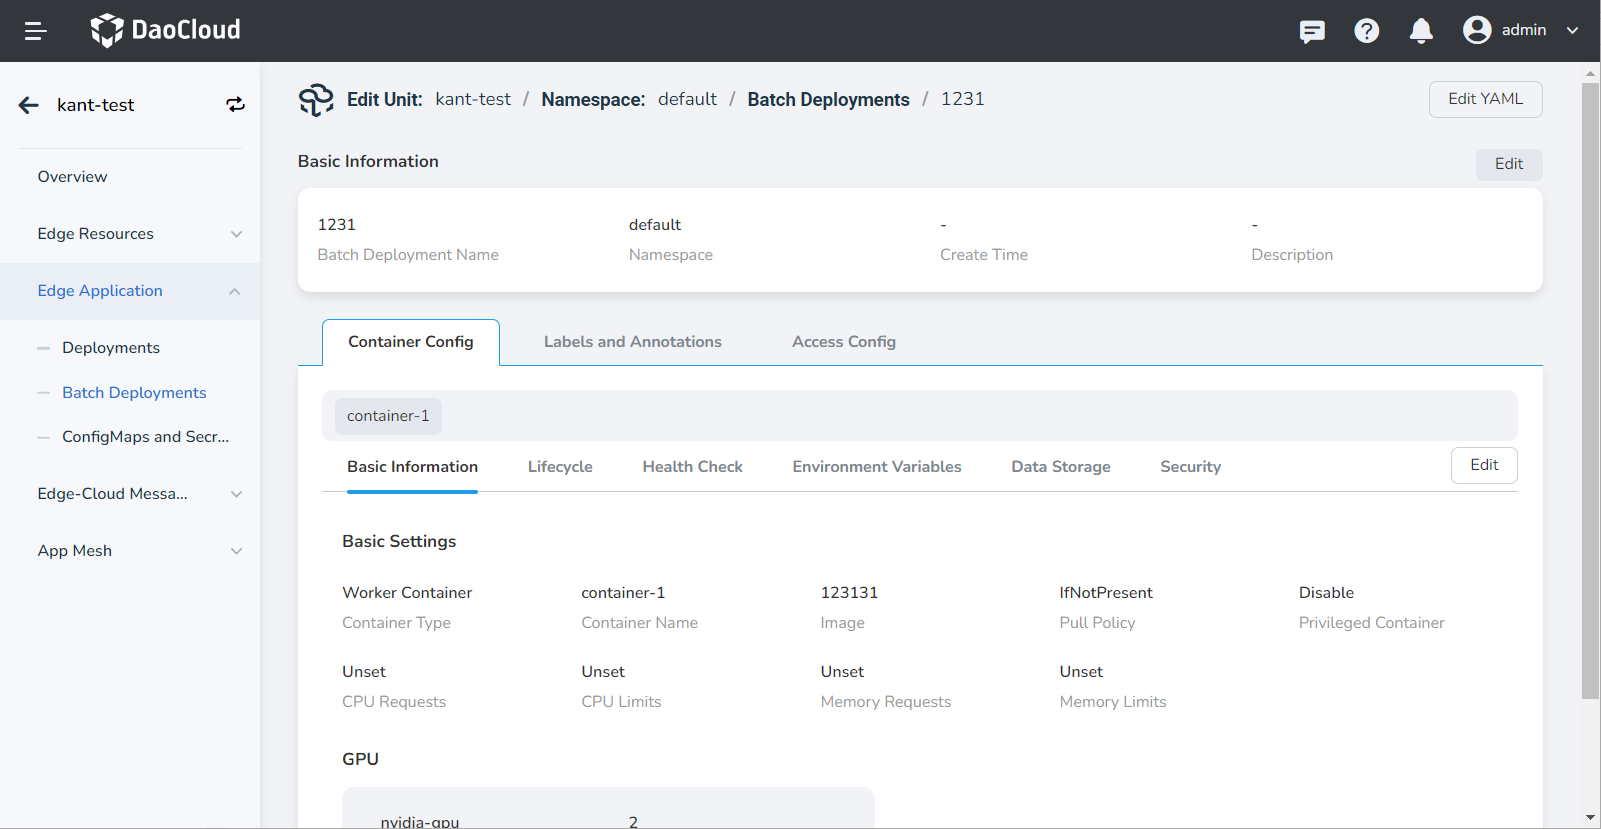Open the admin account dropdown arrow
This screenshot has width=1601, height=829.
(x=1572, y=30)
